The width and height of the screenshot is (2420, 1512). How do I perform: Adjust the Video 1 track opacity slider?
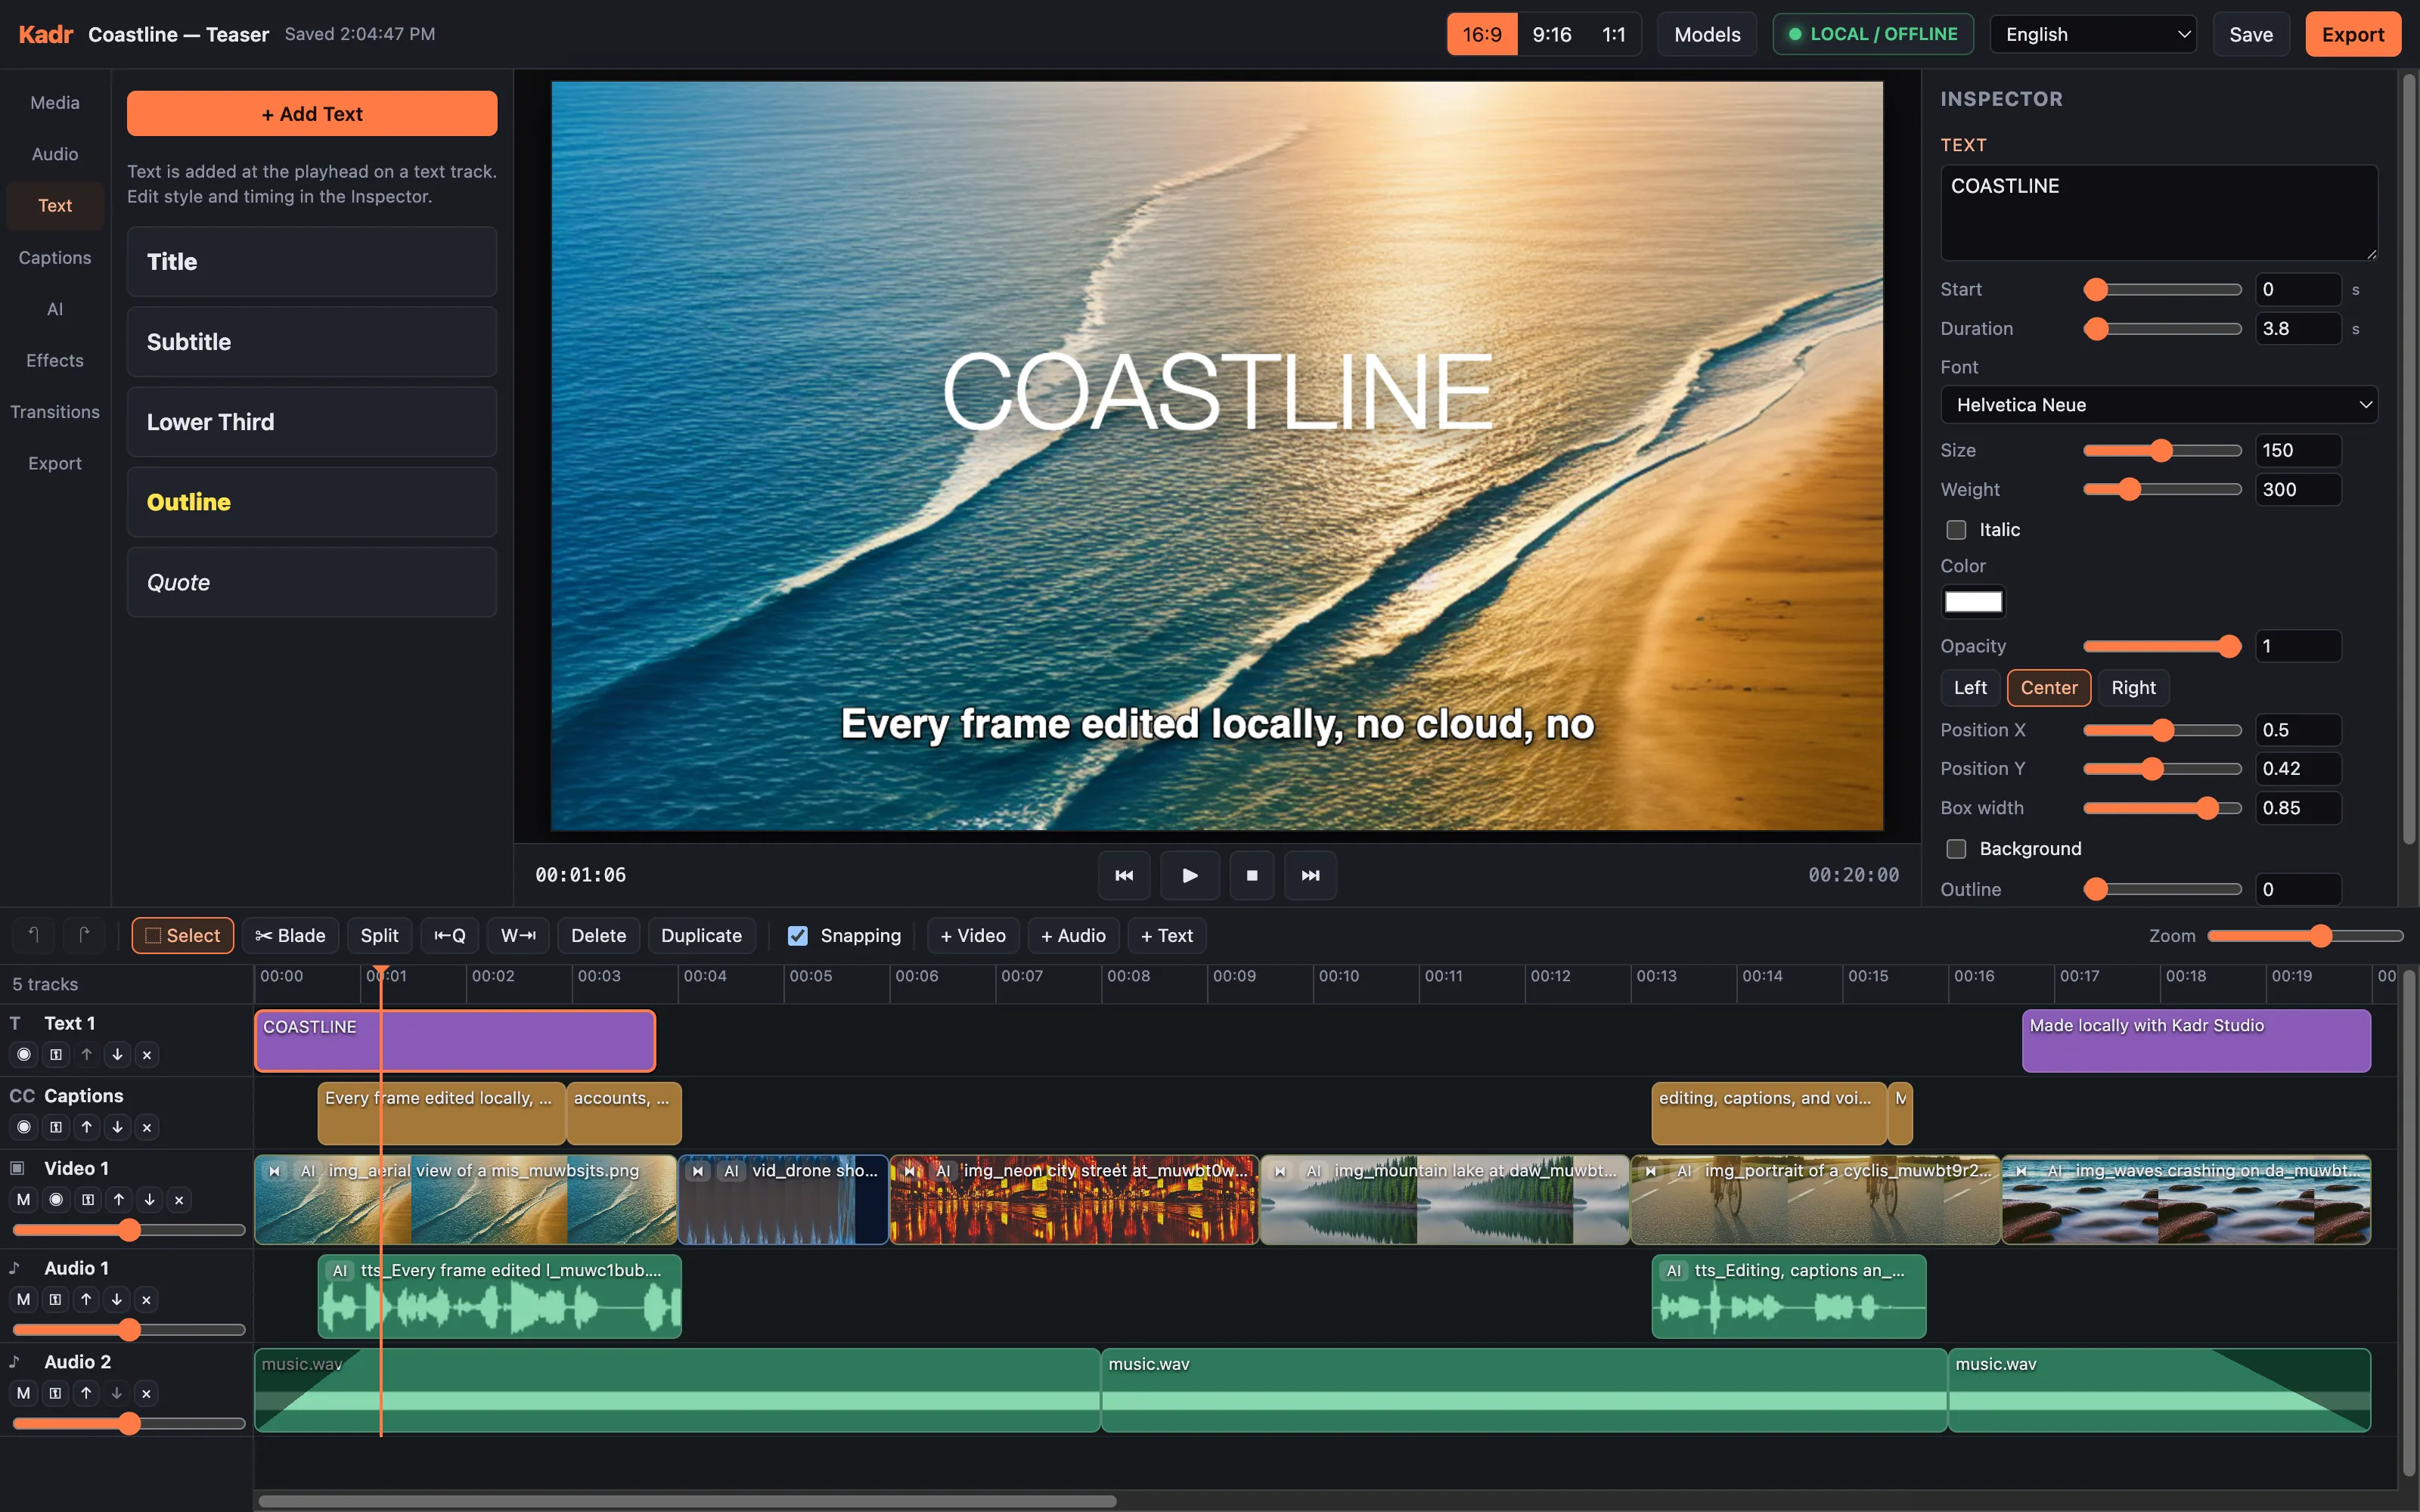(129, 1230)
